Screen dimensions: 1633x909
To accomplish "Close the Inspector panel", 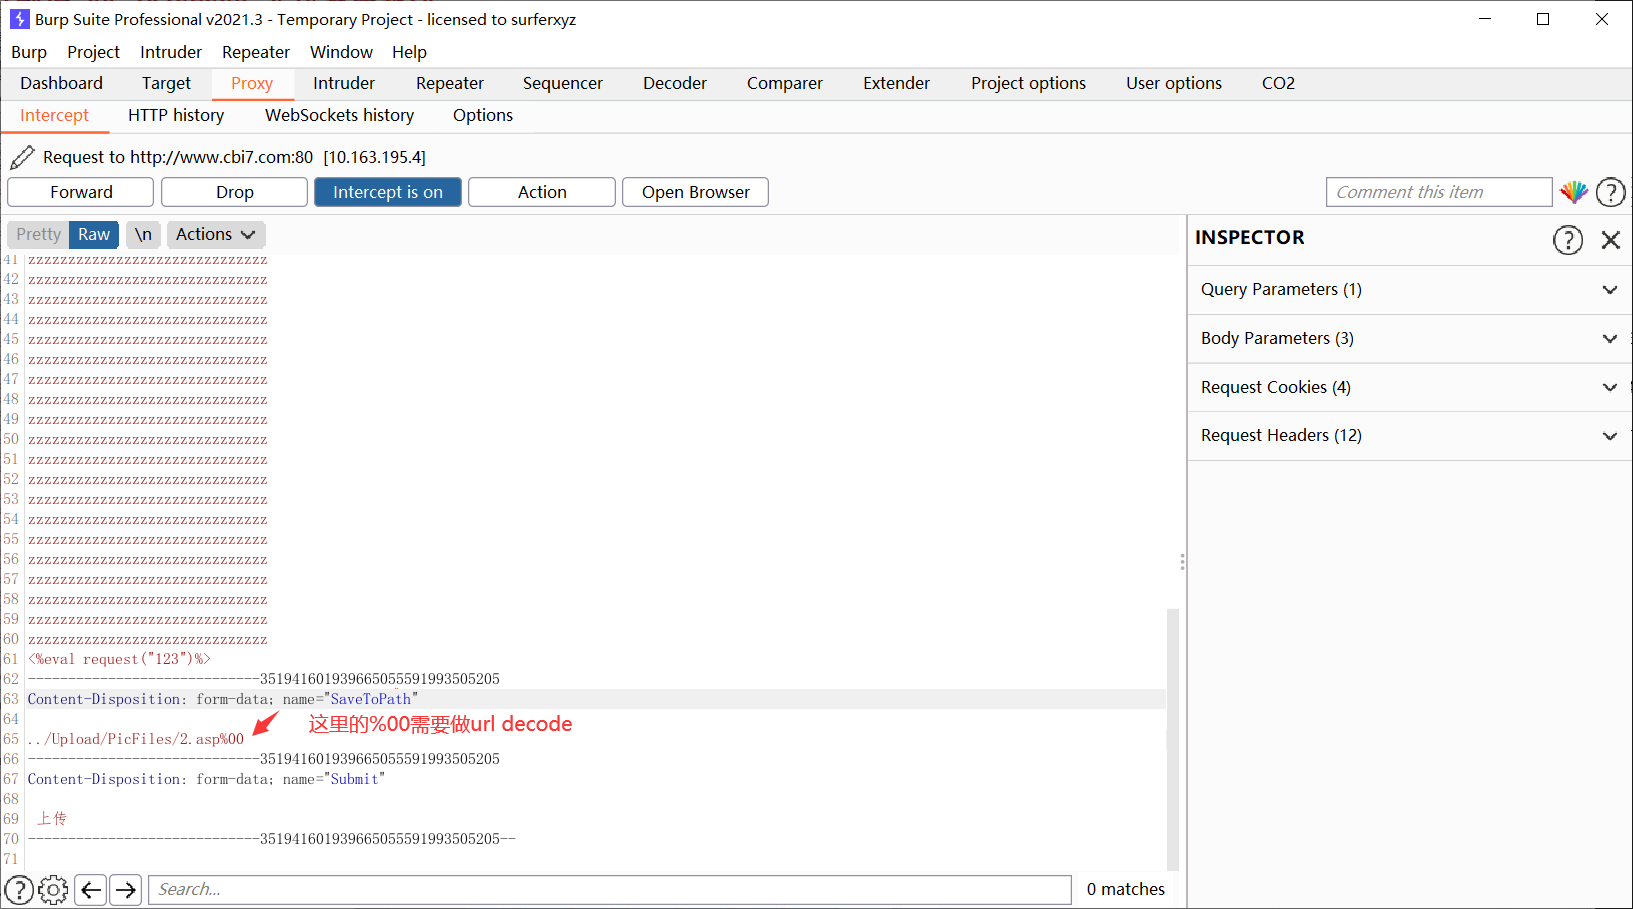I will tap(1610, 240).
